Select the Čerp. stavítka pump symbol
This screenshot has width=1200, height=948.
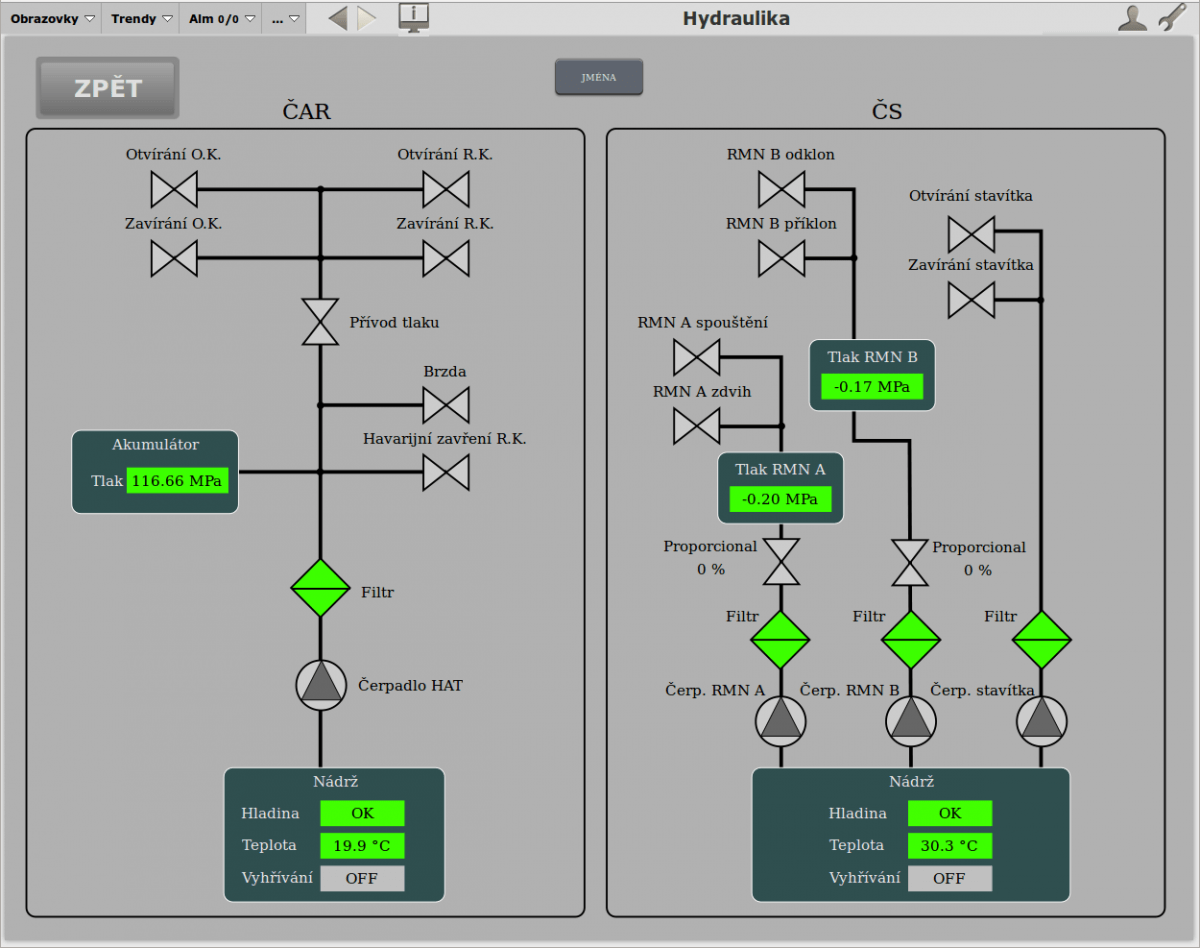1041,721
